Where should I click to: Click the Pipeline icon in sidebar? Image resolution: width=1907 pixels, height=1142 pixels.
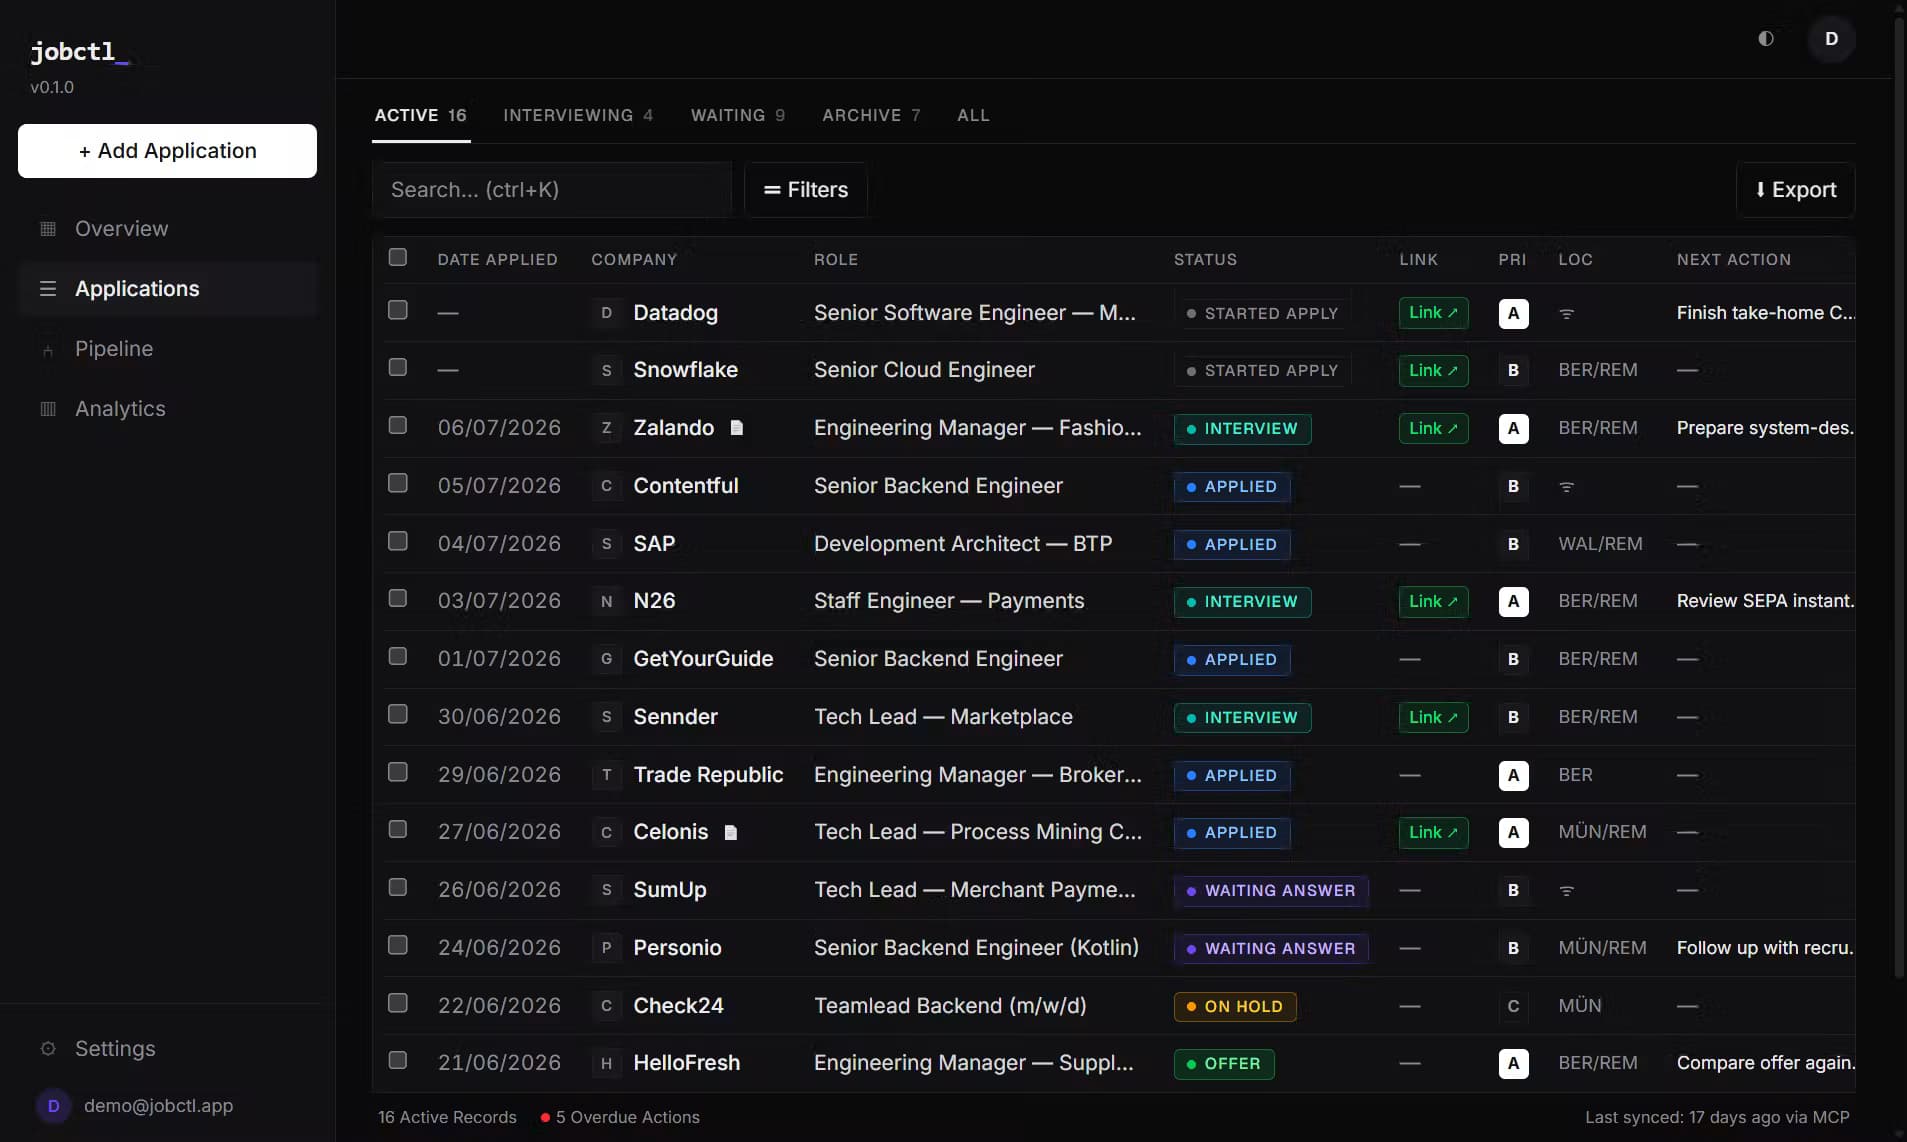coord(48,349)
